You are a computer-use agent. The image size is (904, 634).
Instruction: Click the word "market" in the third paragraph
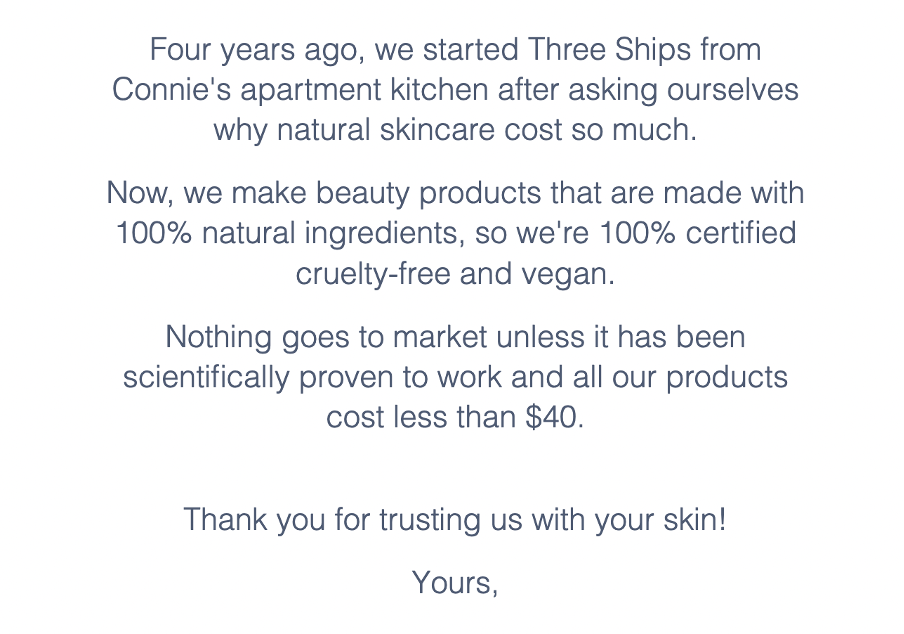click(439, 336)
